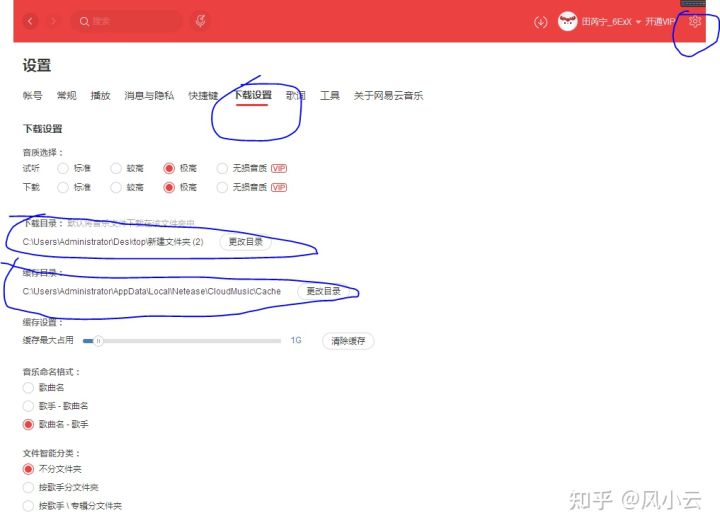
Task: Click the back navigation arrow
Action: (30, 21)
